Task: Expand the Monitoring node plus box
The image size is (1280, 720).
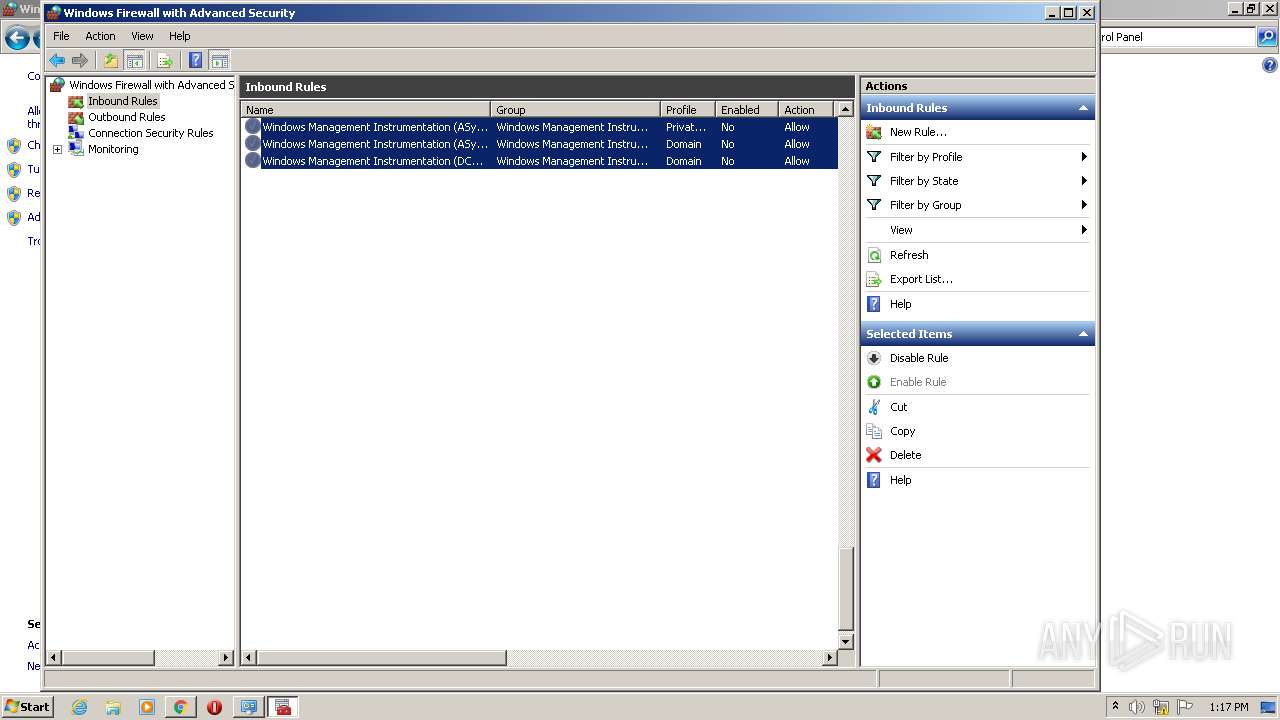Action: (x=57, y=150)
